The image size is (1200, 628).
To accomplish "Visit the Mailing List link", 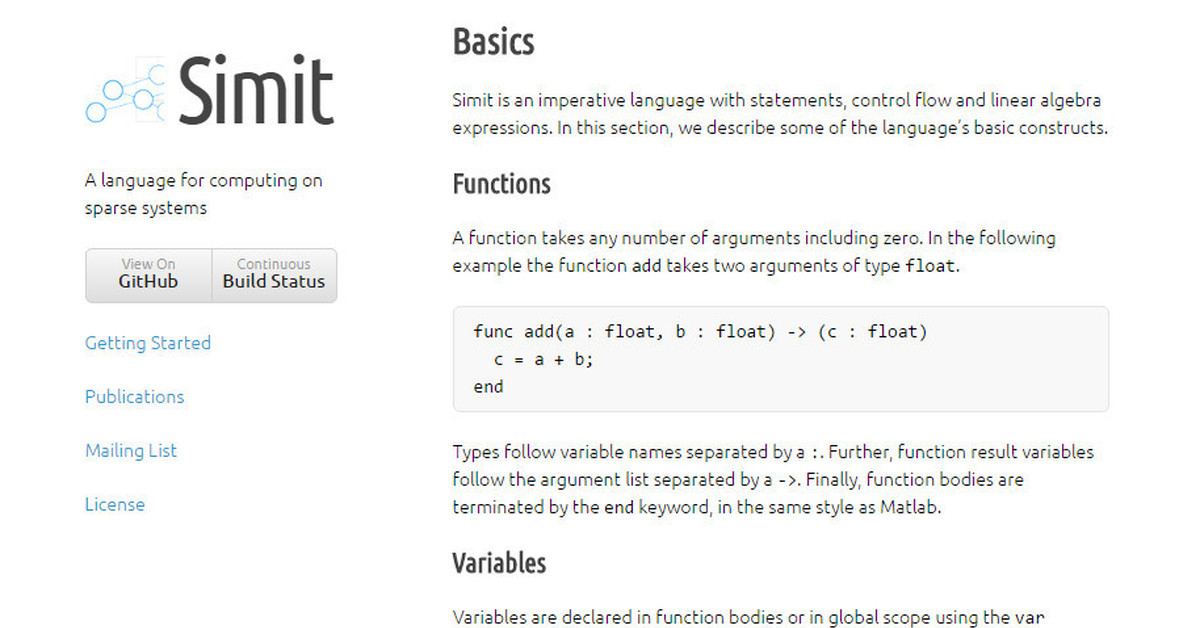I will 131,451.
